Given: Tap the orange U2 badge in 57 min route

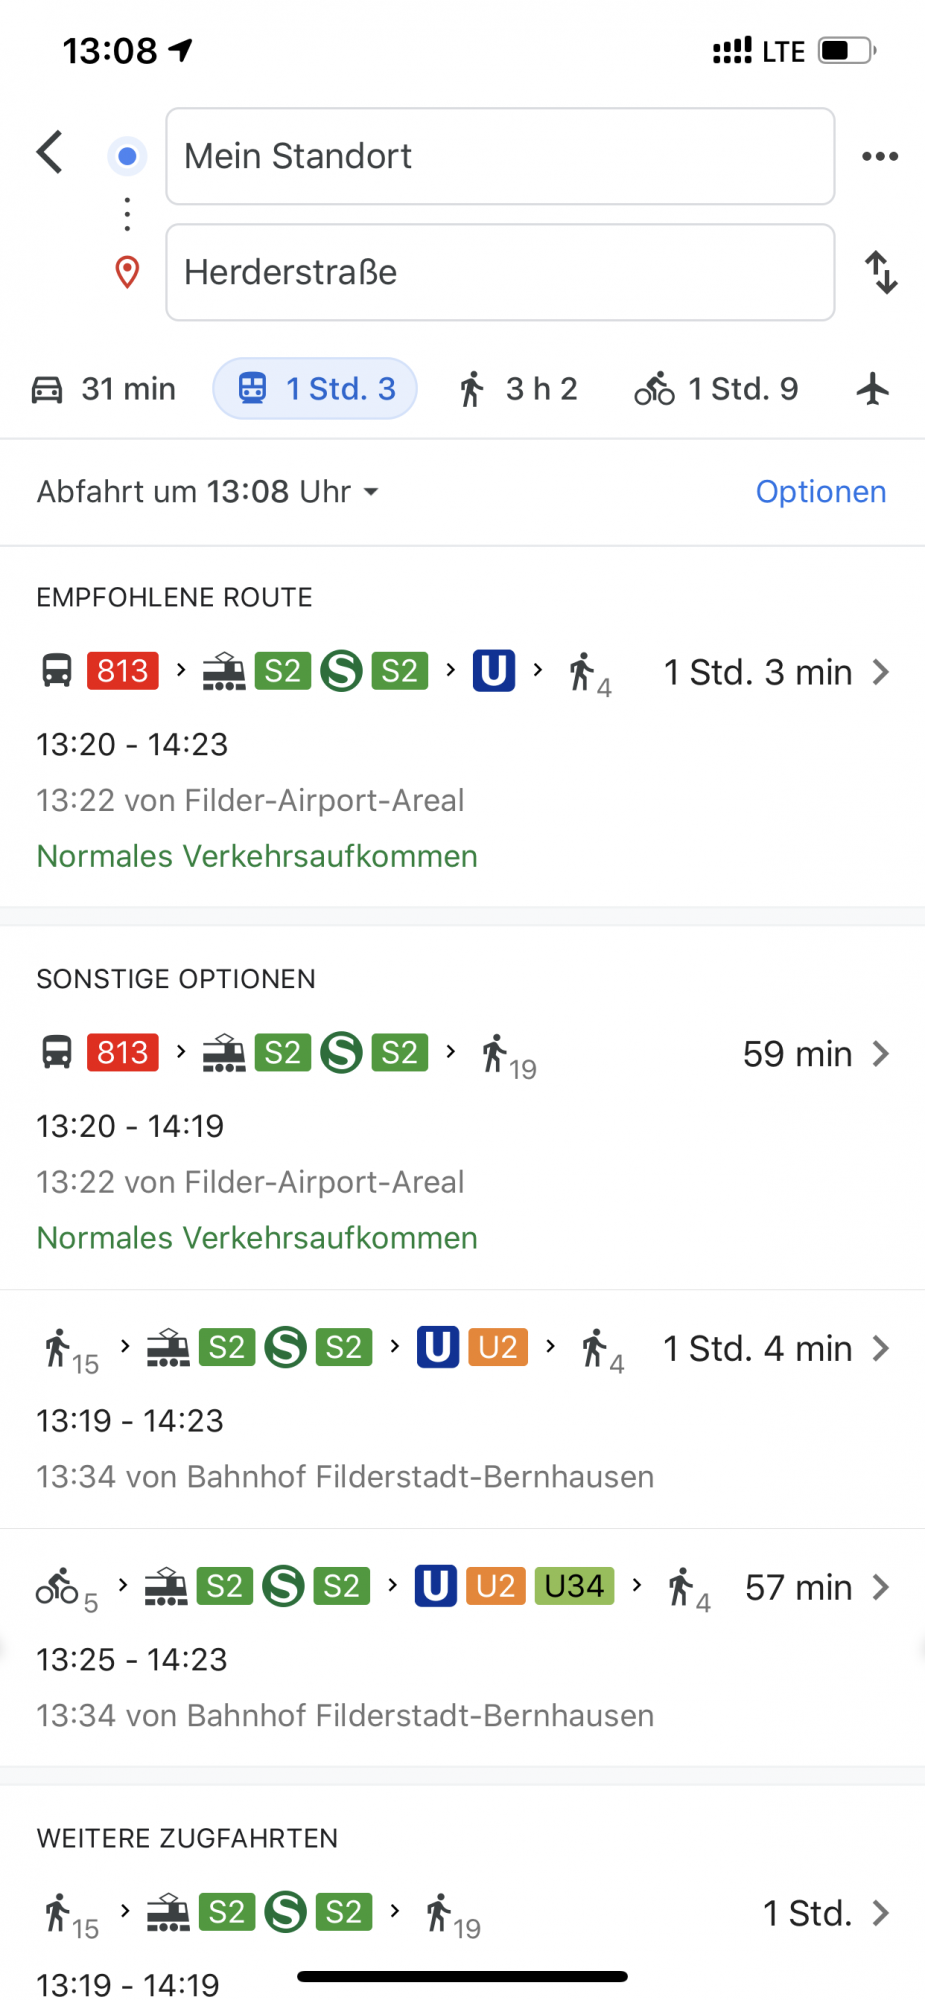Looking at the screenshot, I should 496,1587.
